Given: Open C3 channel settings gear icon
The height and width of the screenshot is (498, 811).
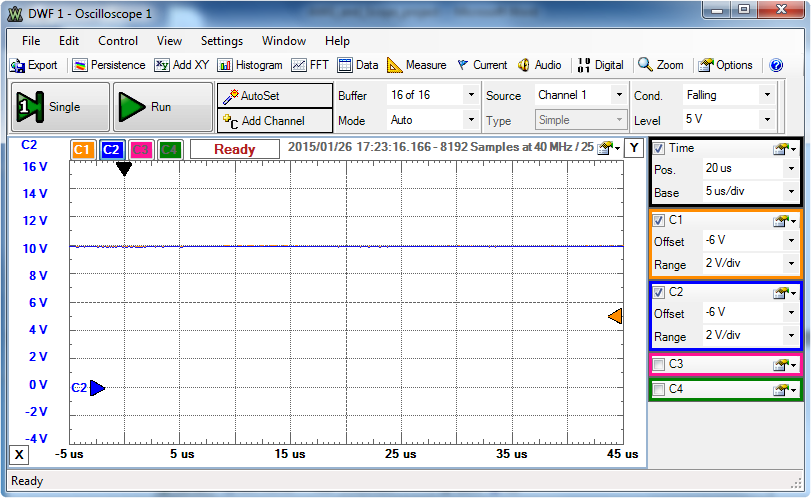Looking at the screenshot, I should pyautogui.click(x=784, y=365).
